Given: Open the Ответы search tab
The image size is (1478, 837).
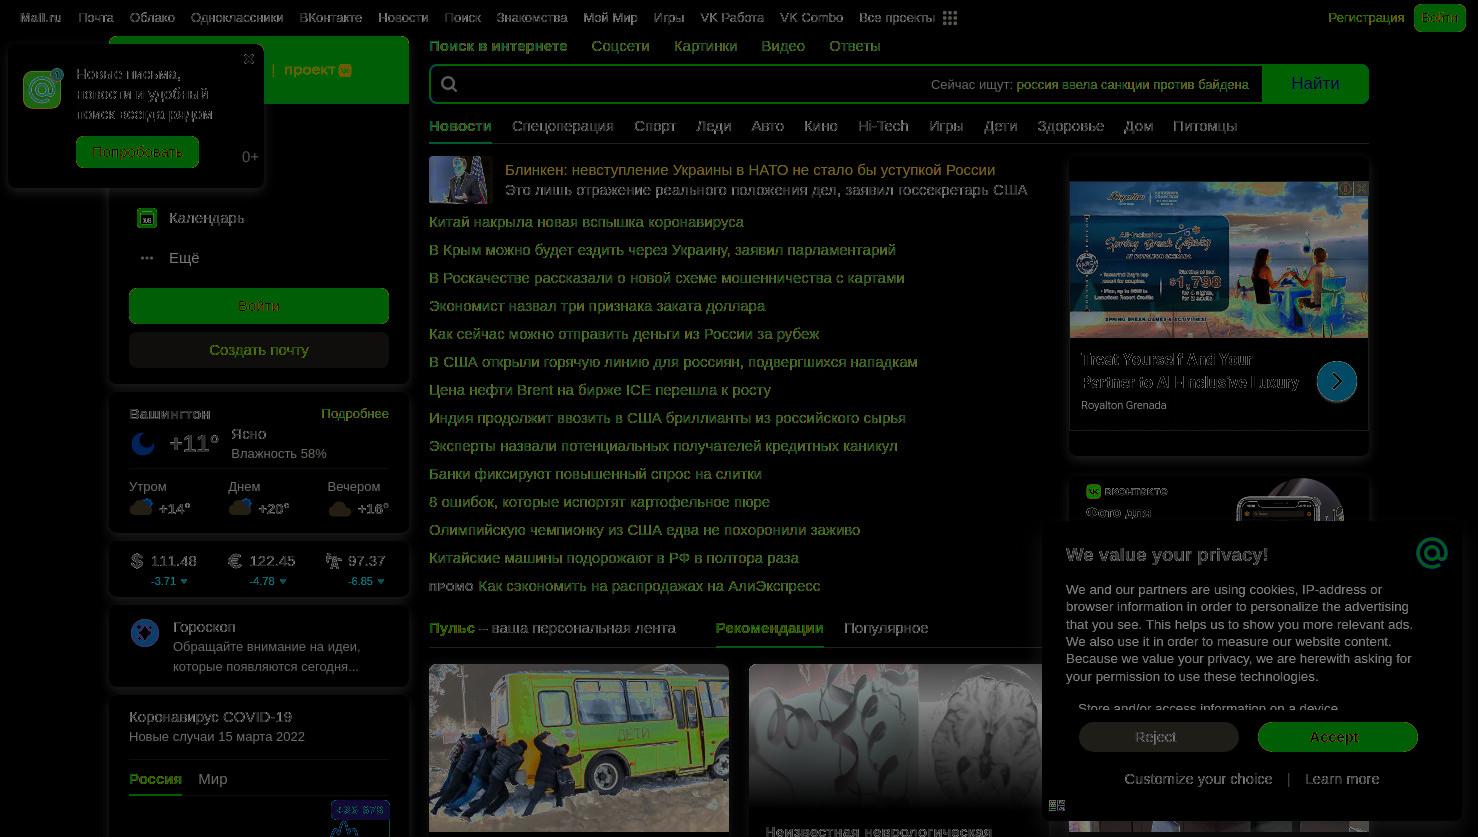Looking at the screenshot, I should pyautogui.click(x=854, y=46).
